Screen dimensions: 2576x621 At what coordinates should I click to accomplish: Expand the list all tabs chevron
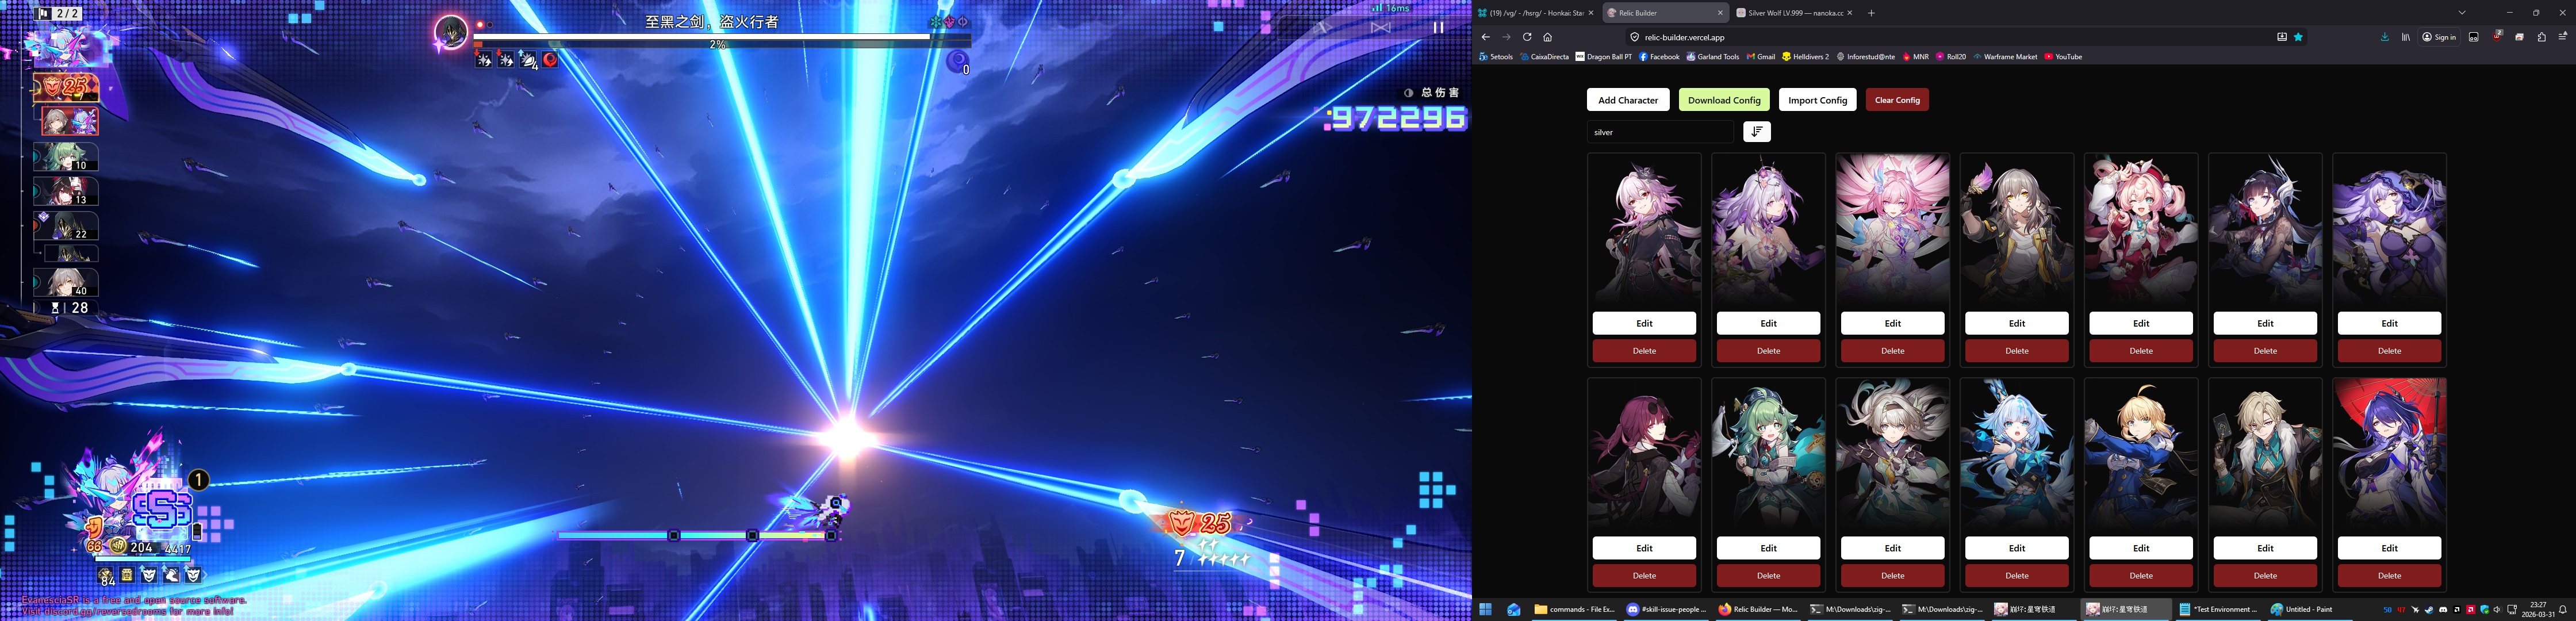coord(2461,13)
